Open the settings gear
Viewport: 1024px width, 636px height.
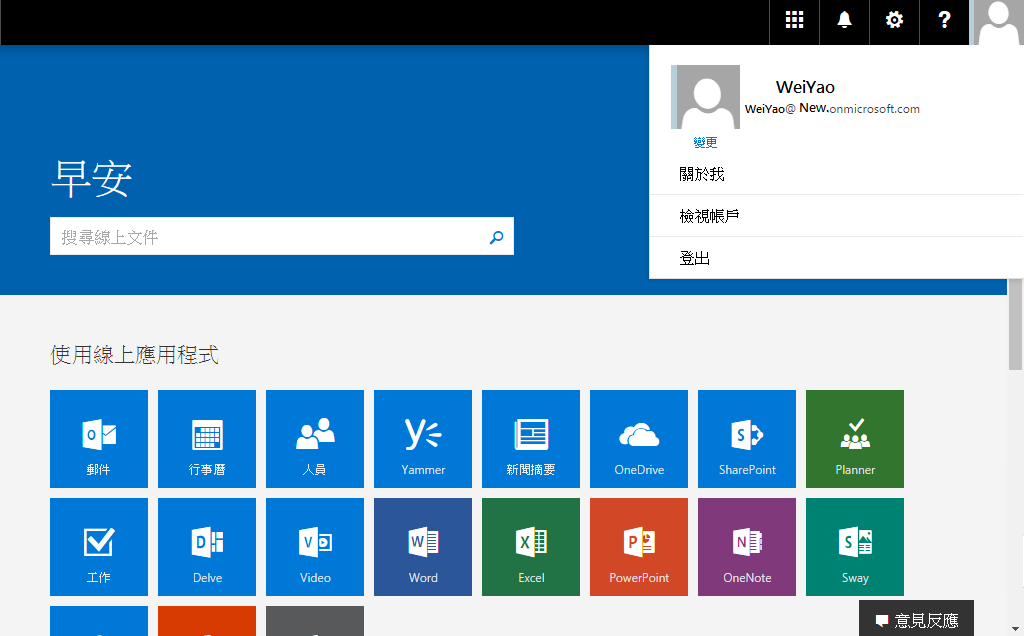[x=894, y=20]
